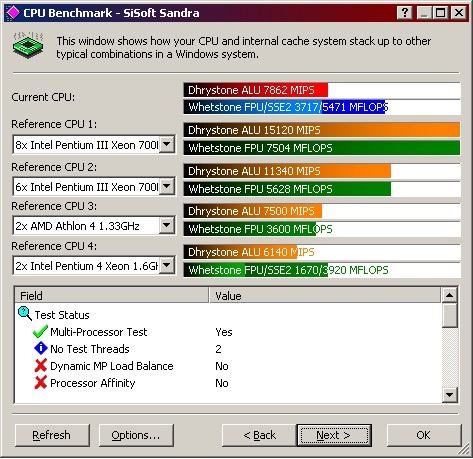Click the question mark help button
Viewport: 473px width, 459px height.
405,13
